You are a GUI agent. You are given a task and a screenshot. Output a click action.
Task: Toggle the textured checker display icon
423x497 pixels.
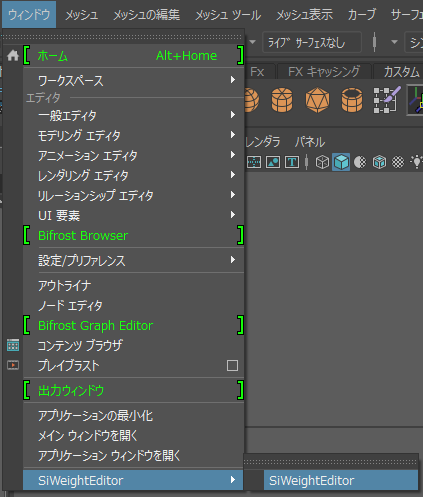click(398, 162)
